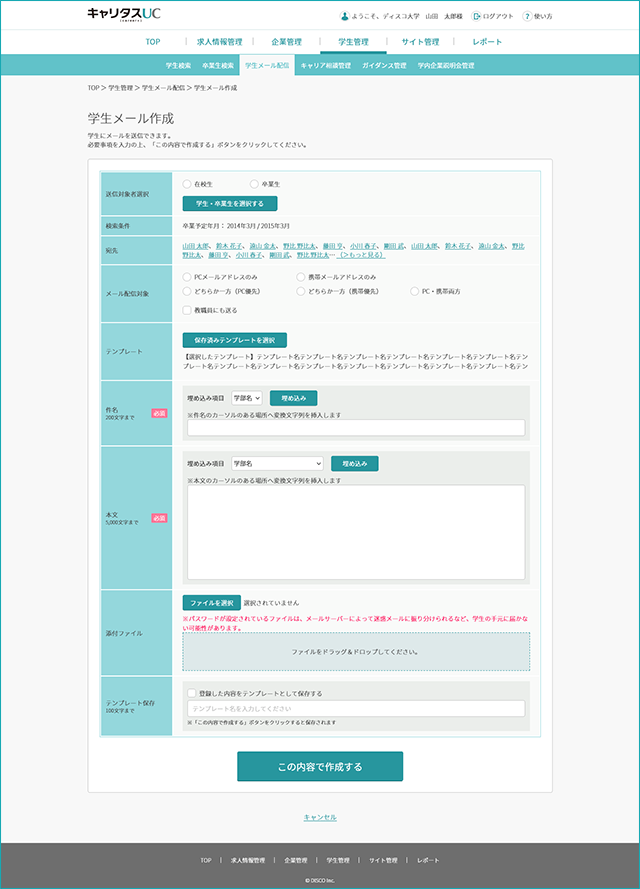Switch to the 学生検索 sub-tab

[179, 65]
